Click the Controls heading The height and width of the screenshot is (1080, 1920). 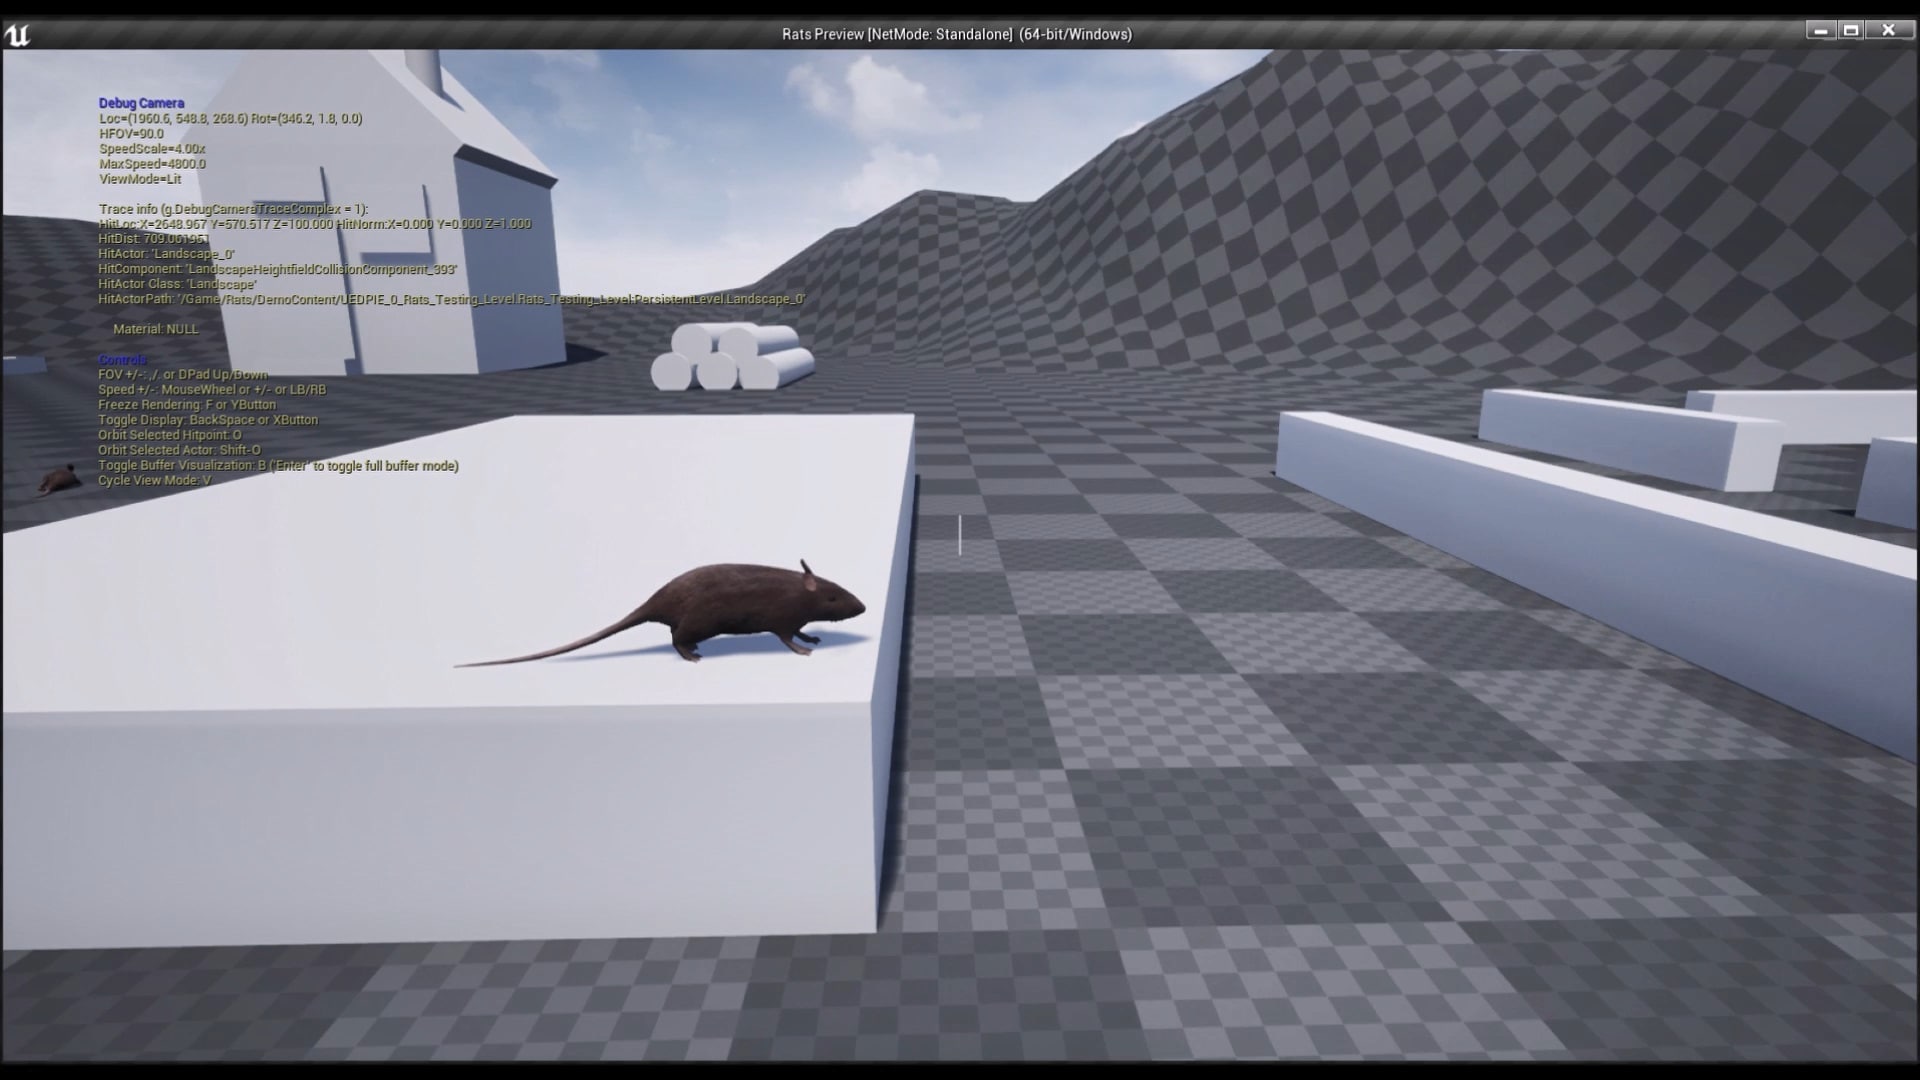pos(122,358)
